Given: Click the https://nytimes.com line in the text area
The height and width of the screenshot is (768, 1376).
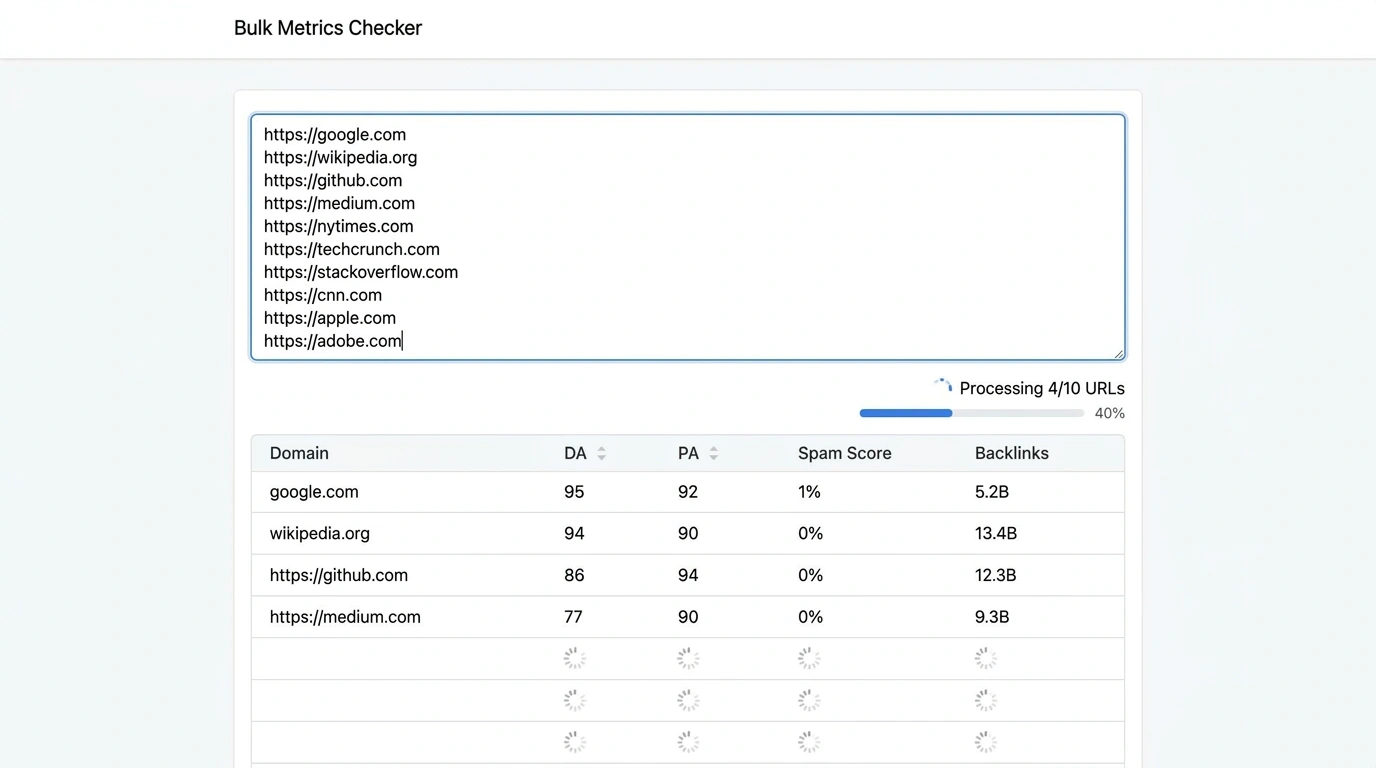Looking at the screenshot, I should click(x=339, y=226).
